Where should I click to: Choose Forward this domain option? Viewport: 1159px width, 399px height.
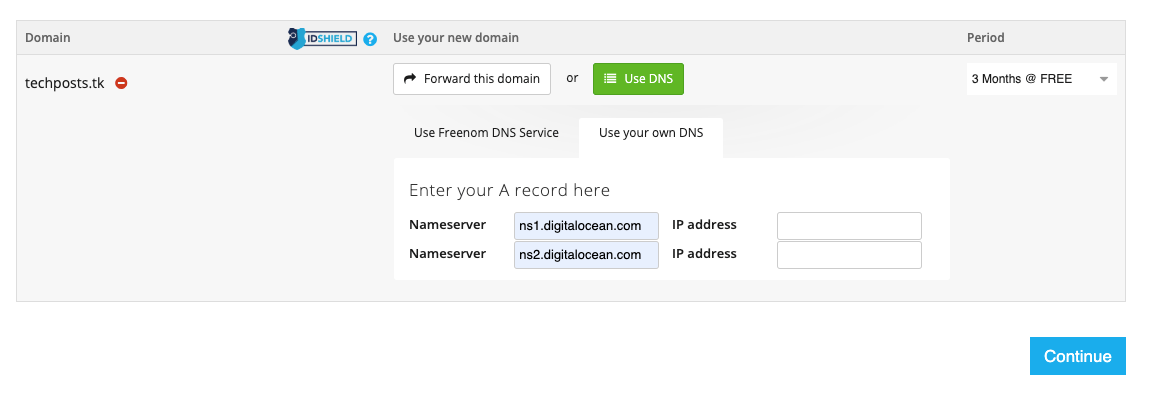(x=472, y=79)
